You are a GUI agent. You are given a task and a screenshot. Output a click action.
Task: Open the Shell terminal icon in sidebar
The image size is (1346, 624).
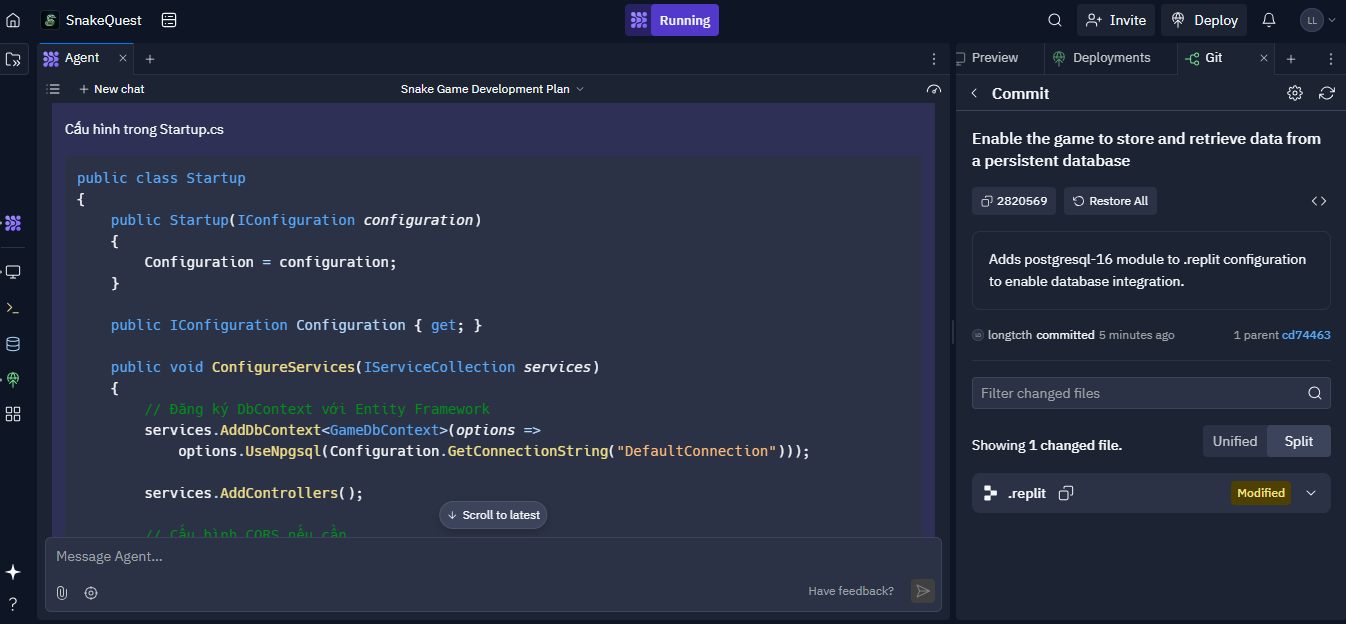[x=13, y=308]
